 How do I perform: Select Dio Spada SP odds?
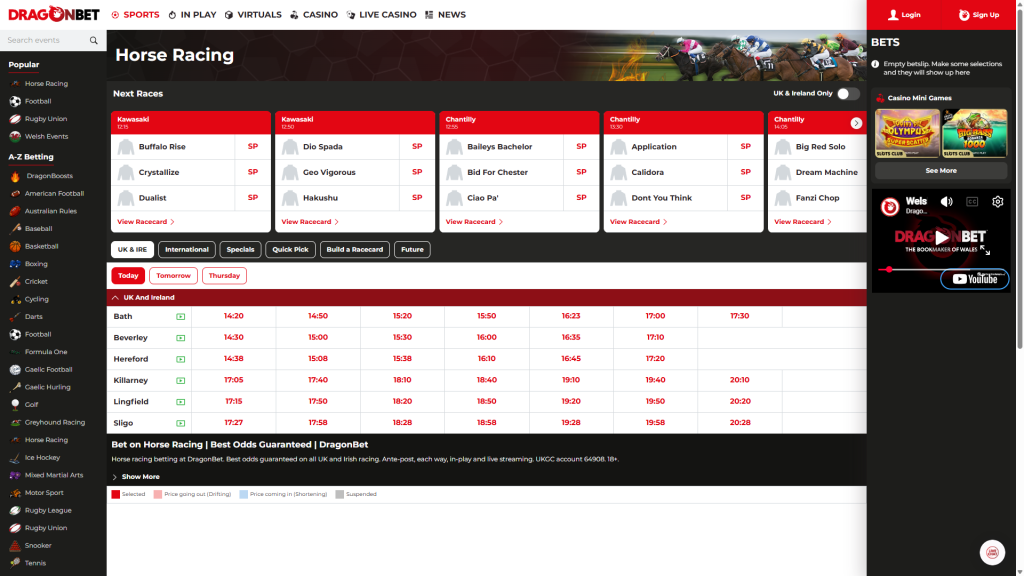[x=417, y=147]
